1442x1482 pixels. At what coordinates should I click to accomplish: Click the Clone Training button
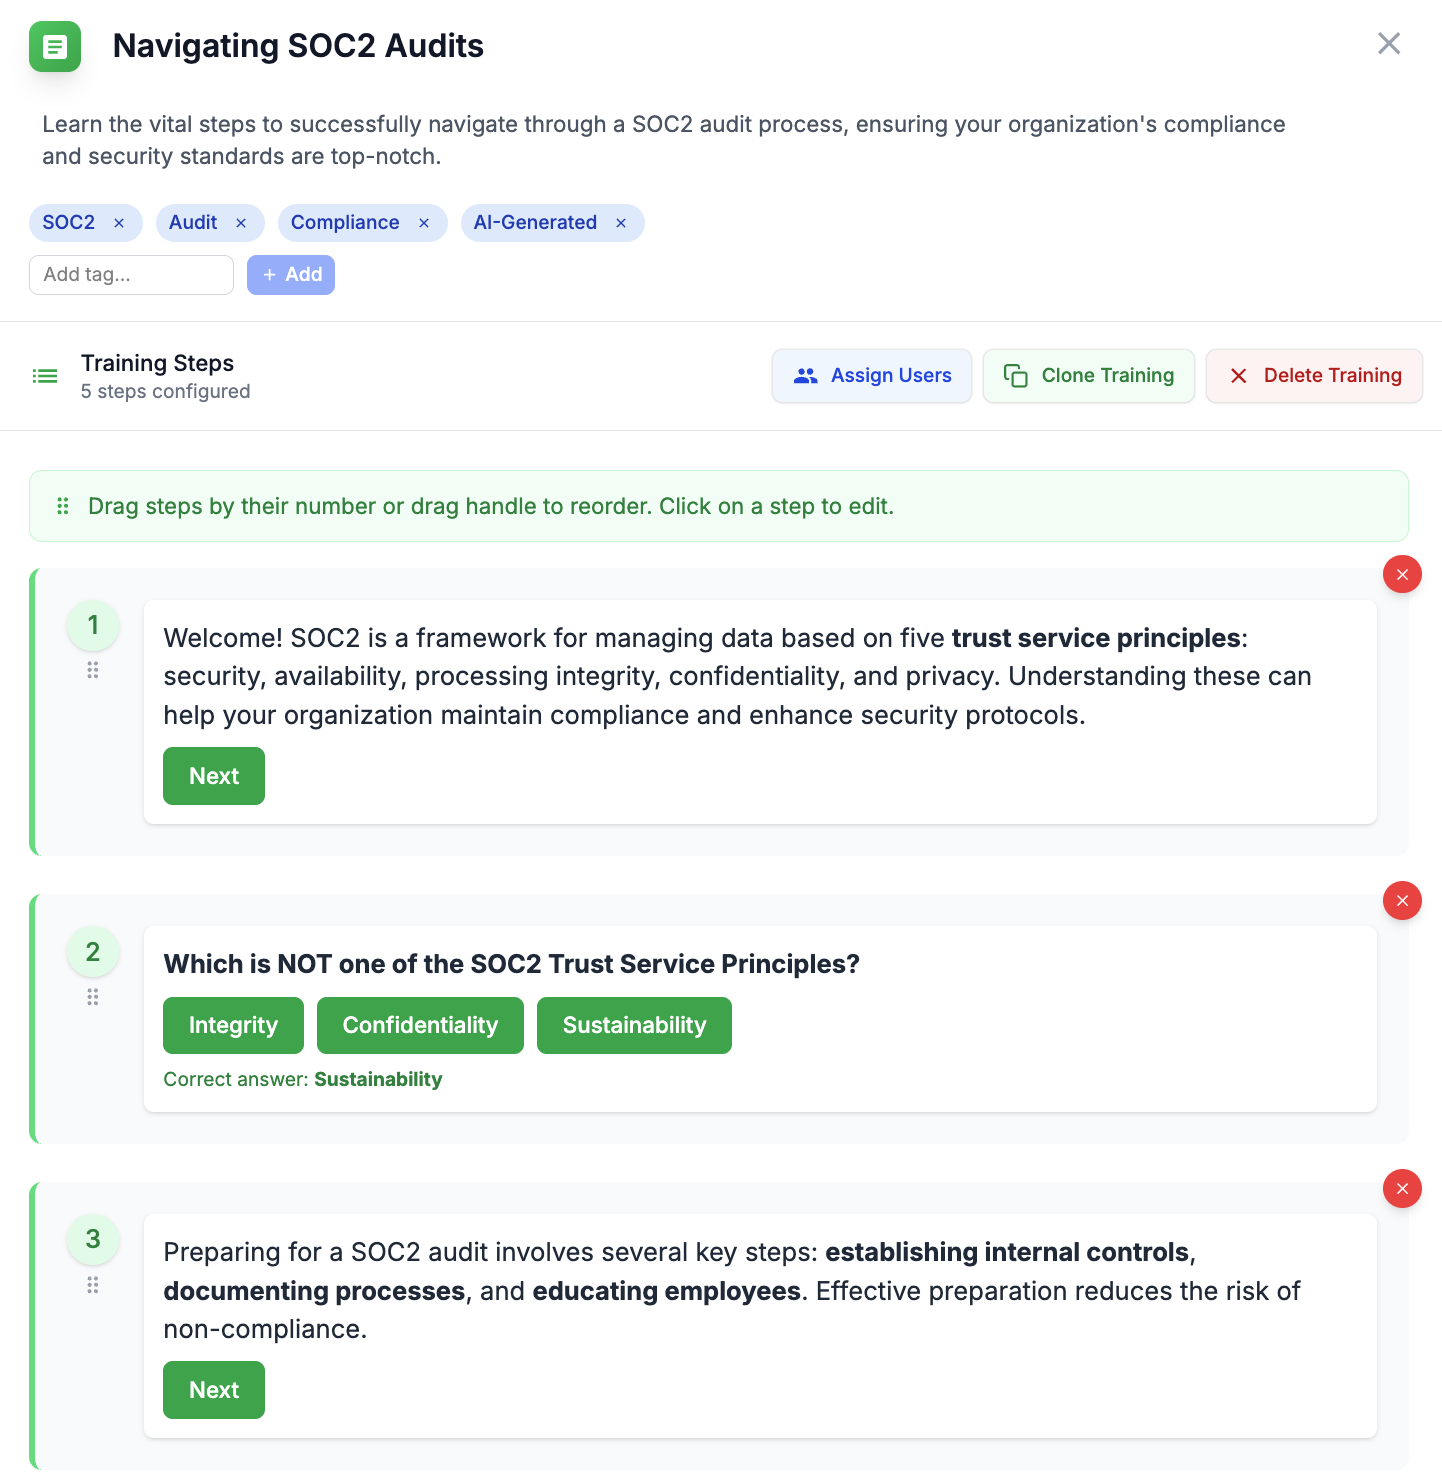coord(1088,376)
